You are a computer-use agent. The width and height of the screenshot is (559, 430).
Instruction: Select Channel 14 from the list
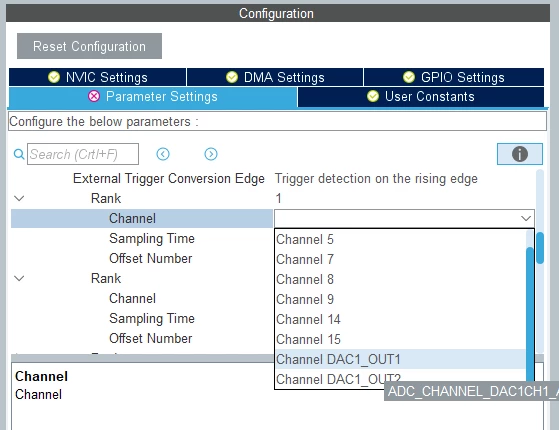point(400,319)
